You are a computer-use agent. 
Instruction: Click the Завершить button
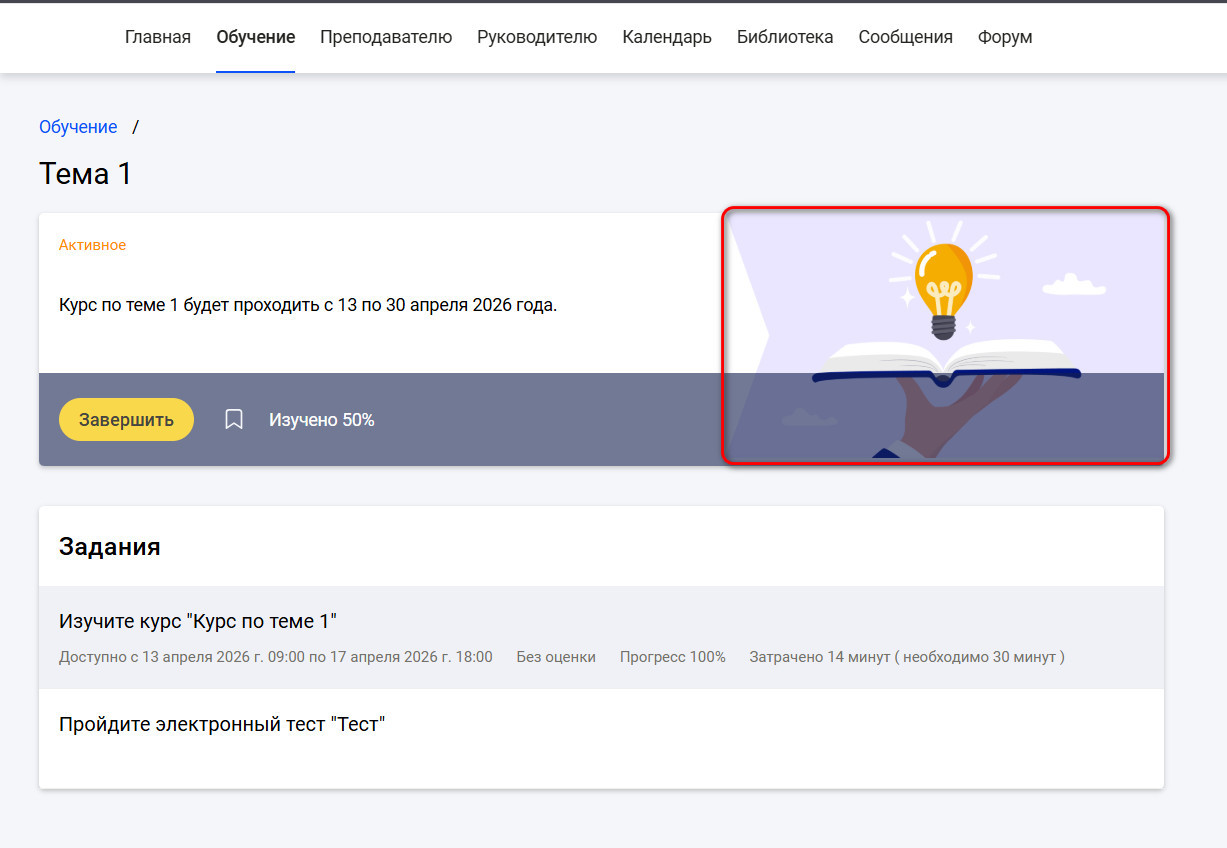(x=126, y=419)
